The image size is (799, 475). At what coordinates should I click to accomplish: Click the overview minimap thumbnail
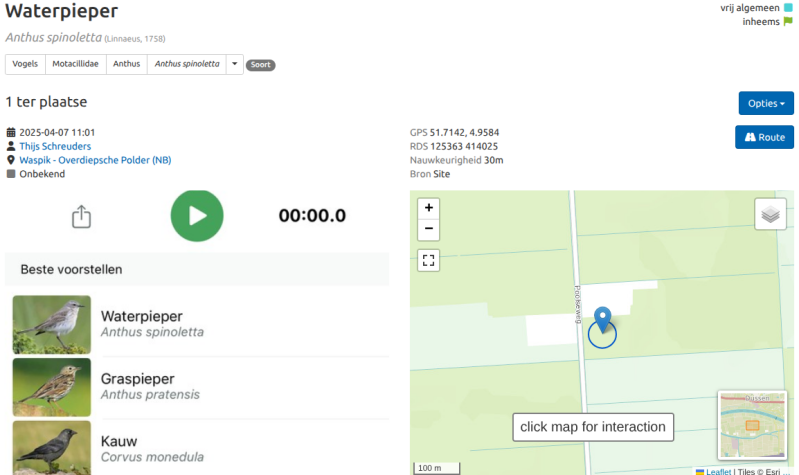(x=752, y=425)
